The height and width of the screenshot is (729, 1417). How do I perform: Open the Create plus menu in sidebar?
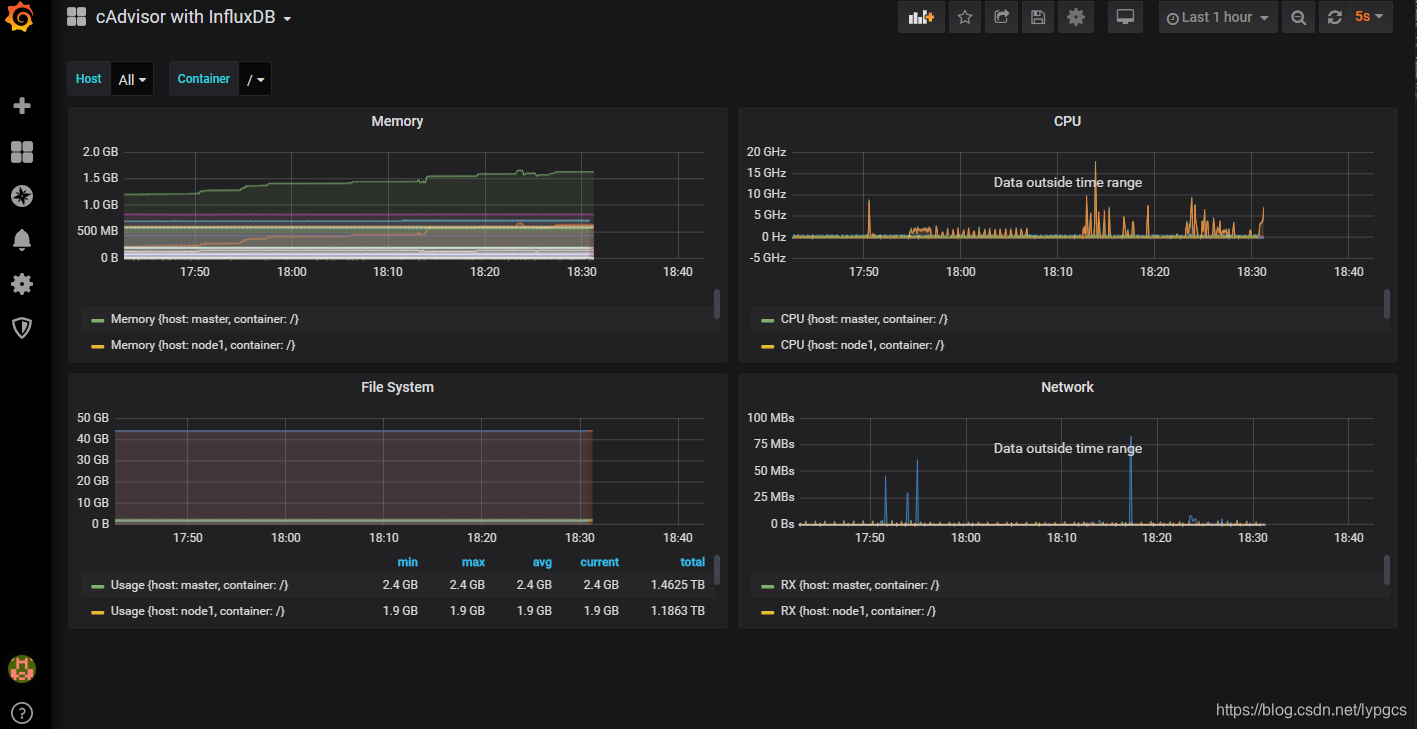tap(21, 106)
